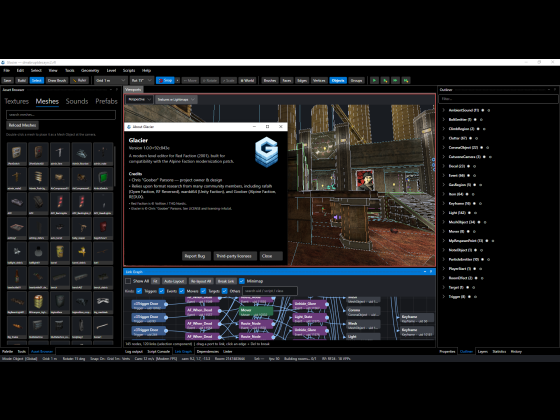The width and height of the screenshot is (560, 420).
Task: Open the Perspective view dropdown
Action: [139, 99]
